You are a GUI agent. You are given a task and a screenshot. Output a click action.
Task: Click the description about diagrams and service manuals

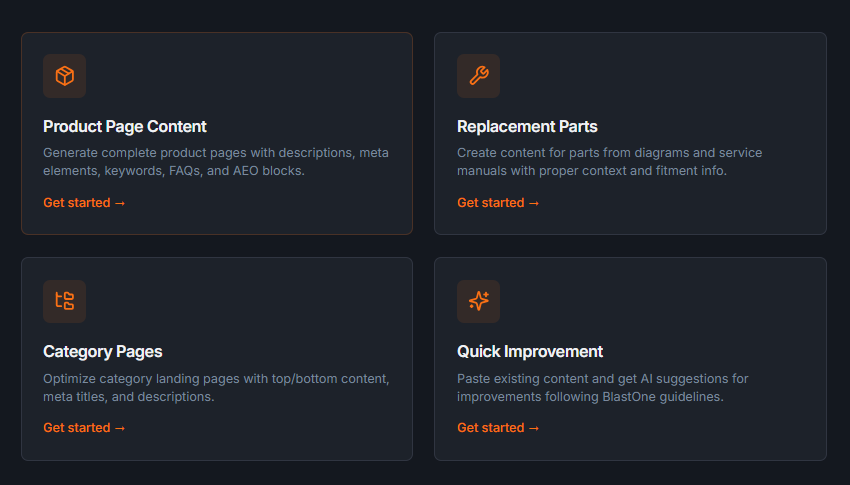(609, 162)
